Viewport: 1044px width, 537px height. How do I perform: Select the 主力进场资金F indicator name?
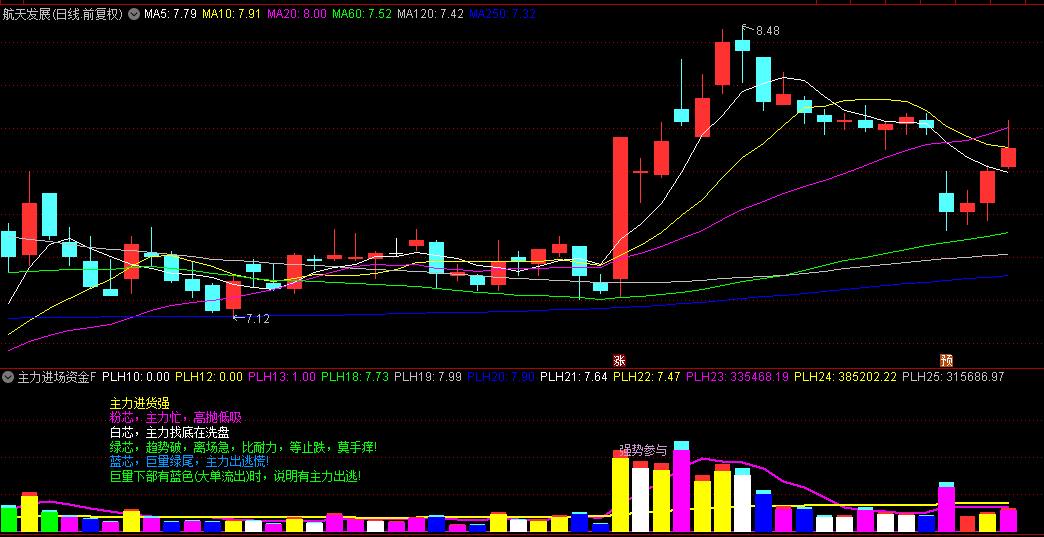(57, 377)
